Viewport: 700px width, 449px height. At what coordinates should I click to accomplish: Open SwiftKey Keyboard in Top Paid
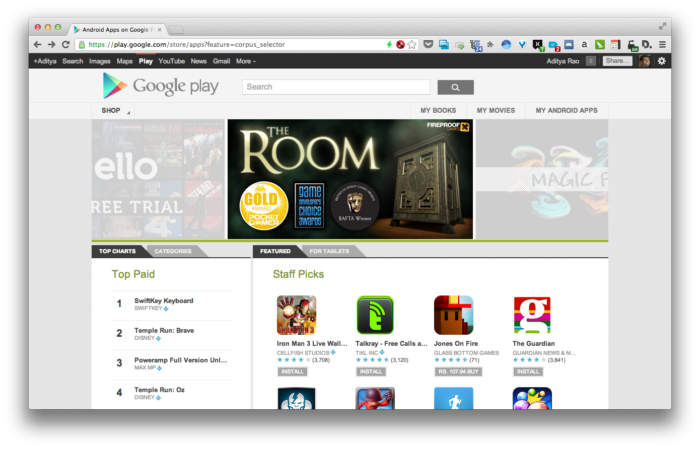pos(164,301)
